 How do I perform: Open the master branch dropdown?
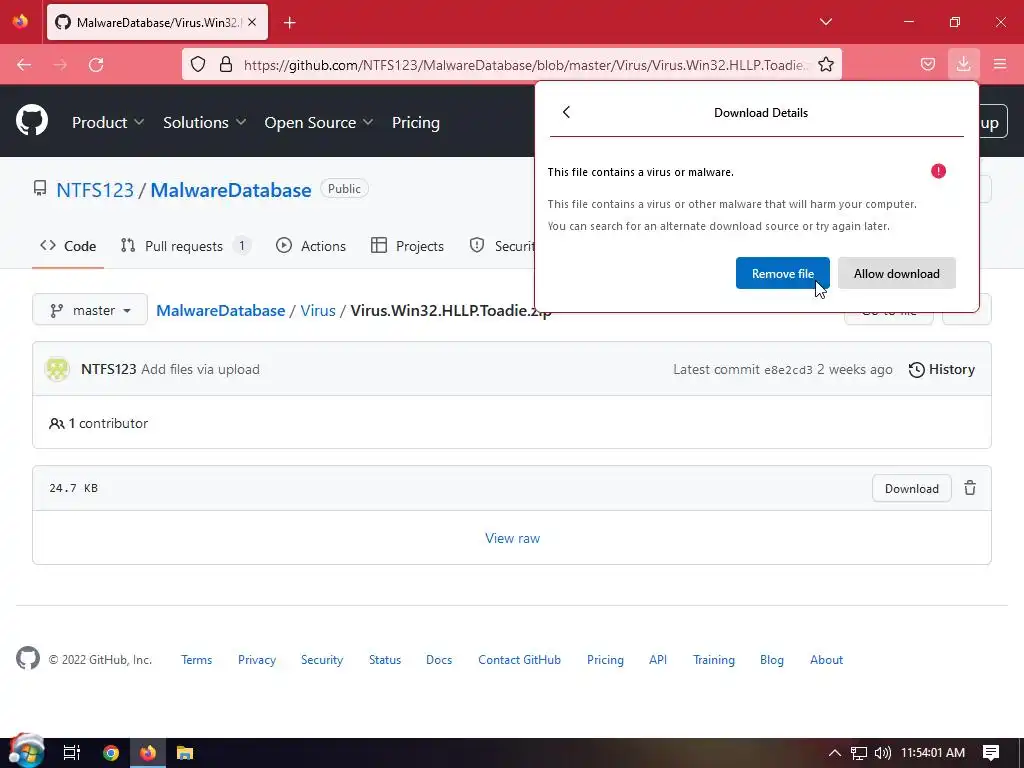coord(90,310)
